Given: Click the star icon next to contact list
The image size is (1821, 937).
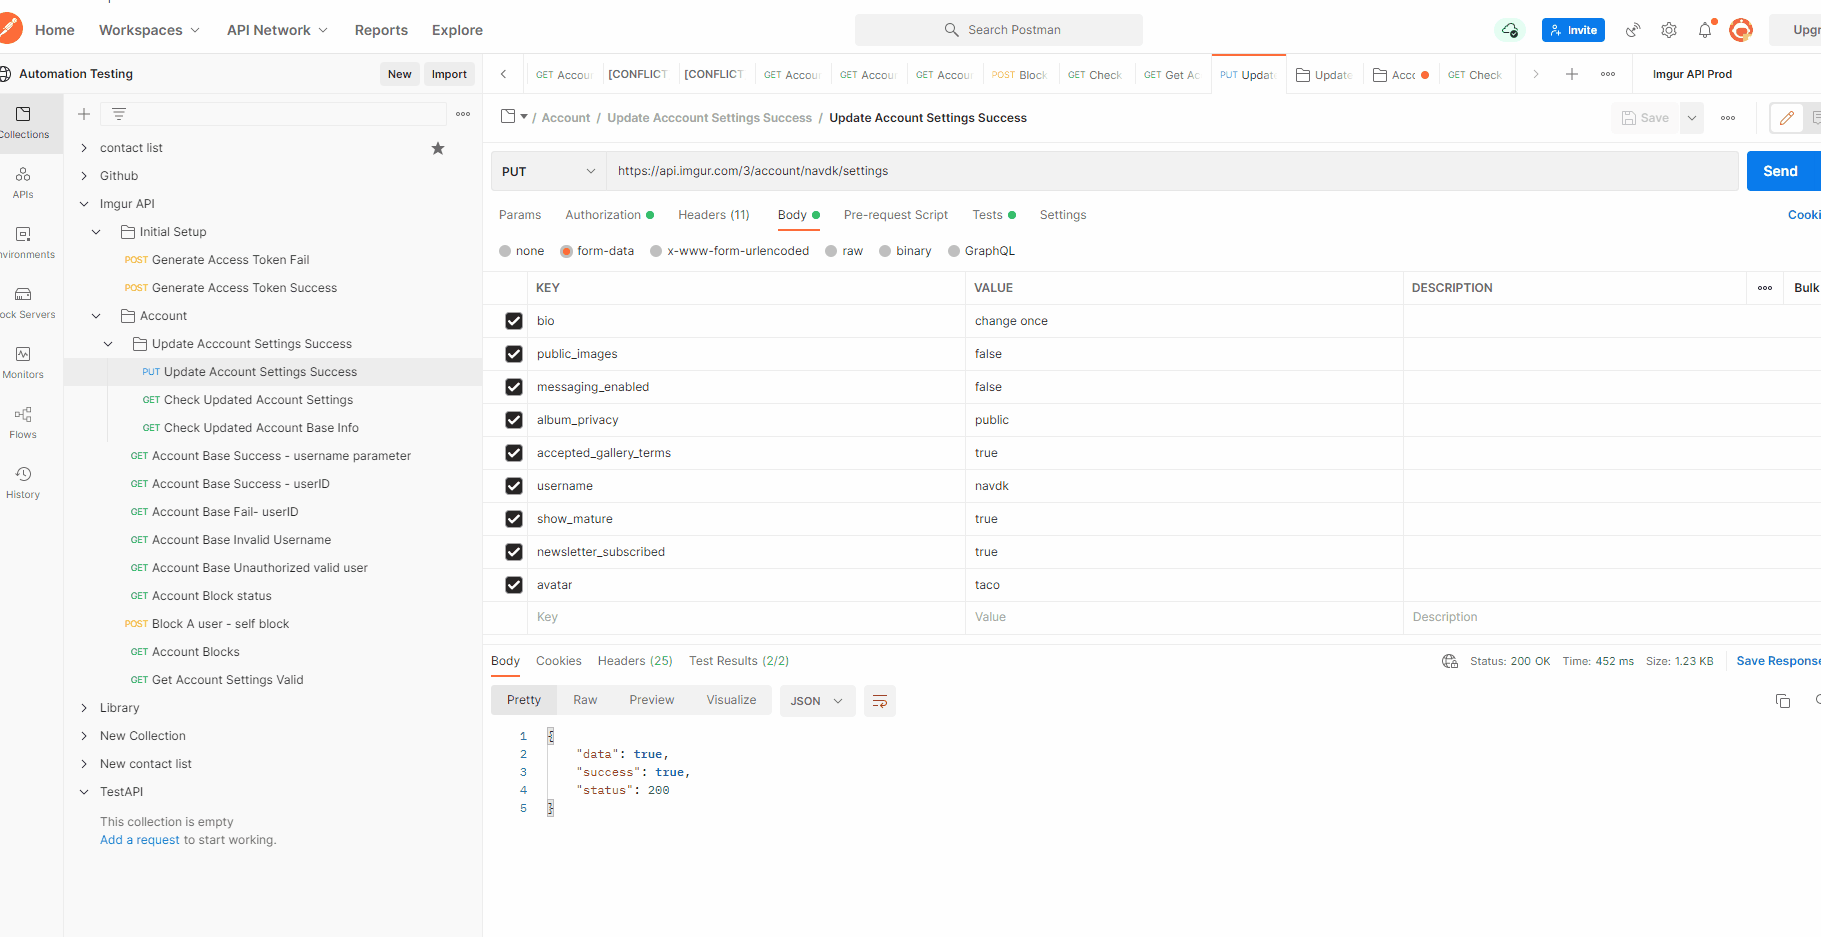Looking at the screenshot, I should coord(438,148).
